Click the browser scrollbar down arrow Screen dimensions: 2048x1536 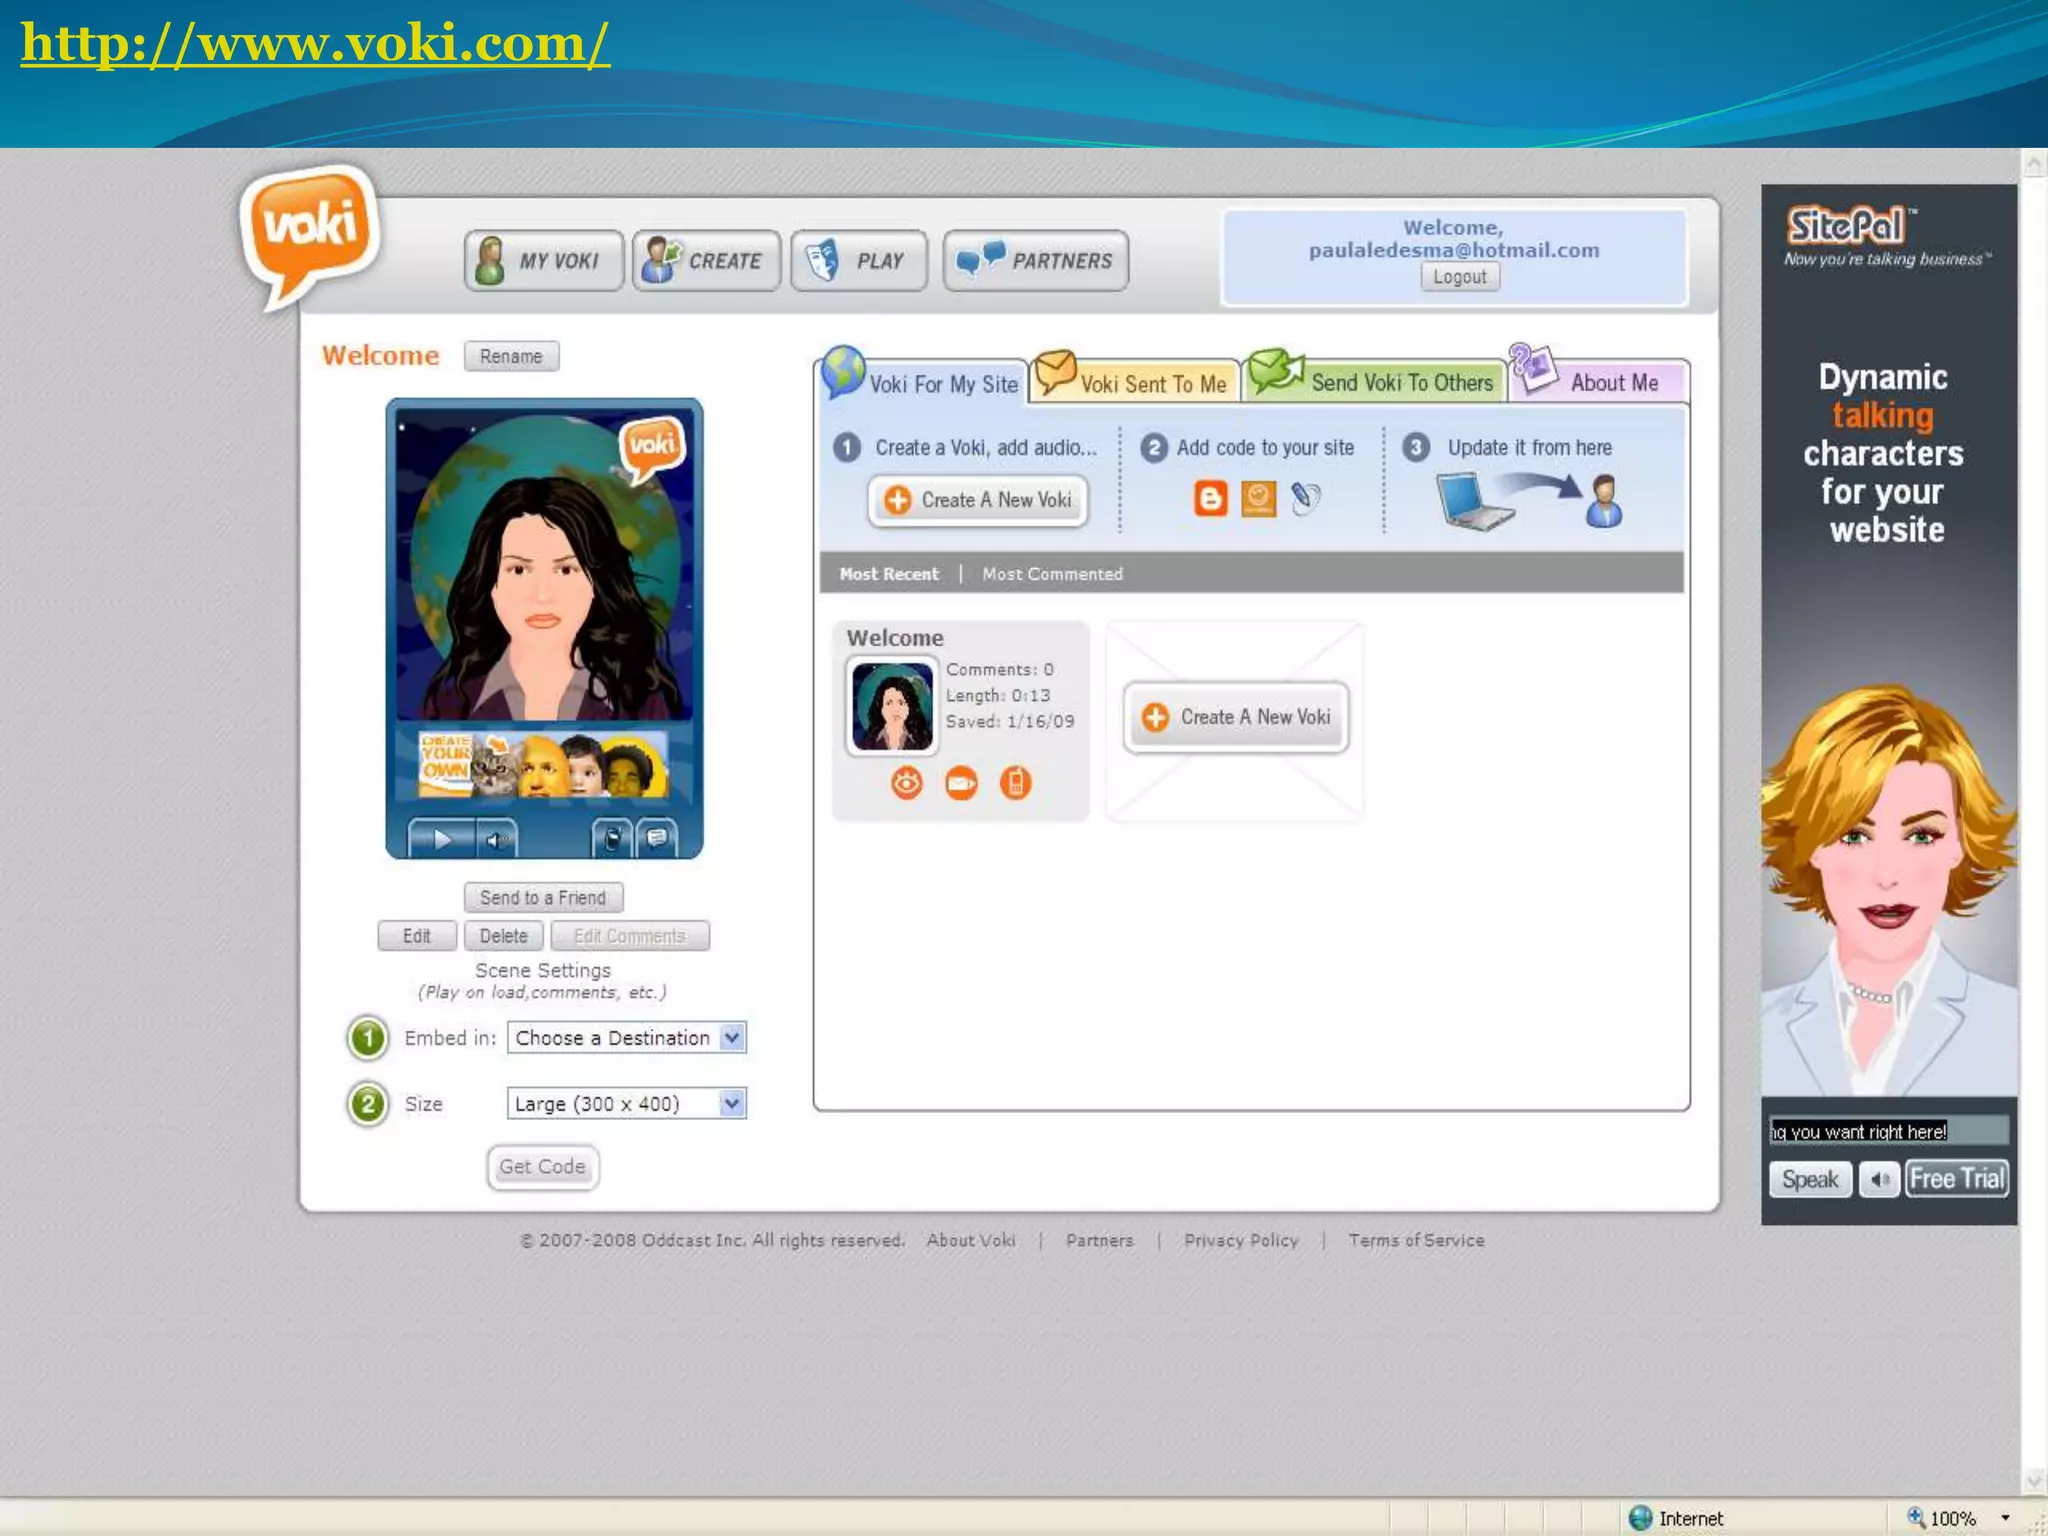[x=2034, y=1481]
